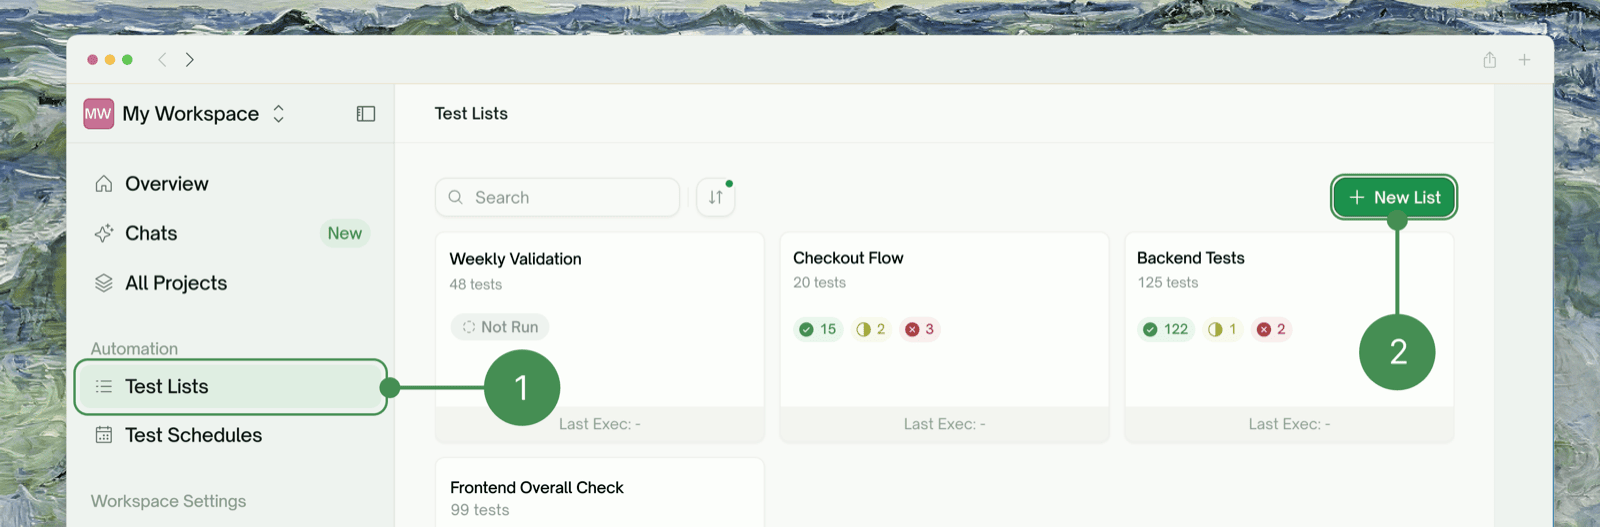The height and width of the screenshot is (527, 1600).
Task: Go back with the left chevron
Action: tap(162, 60)
